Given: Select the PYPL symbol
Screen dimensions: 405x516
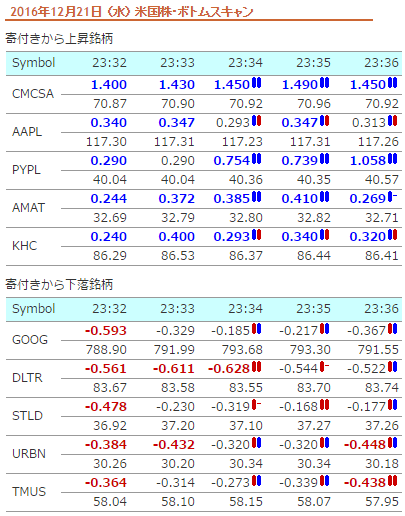Looking at the screenshot, I should pyautogui.click(x=26, y=170).
